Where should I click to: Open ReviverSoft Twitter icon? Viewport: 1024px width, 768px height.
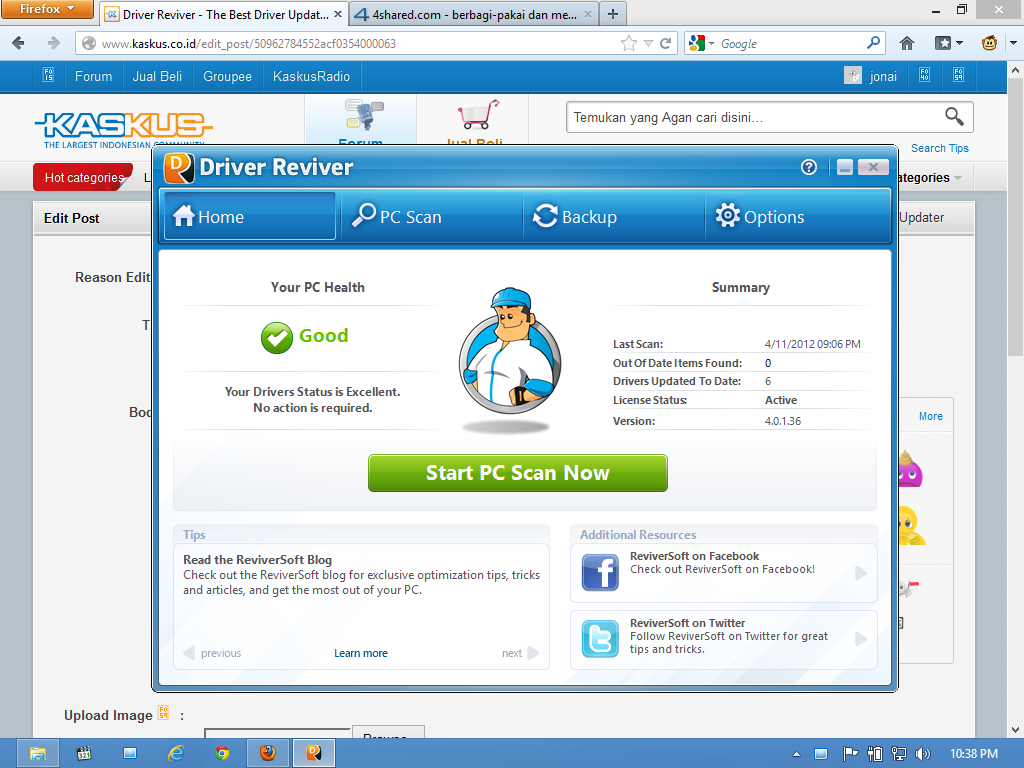600,638
